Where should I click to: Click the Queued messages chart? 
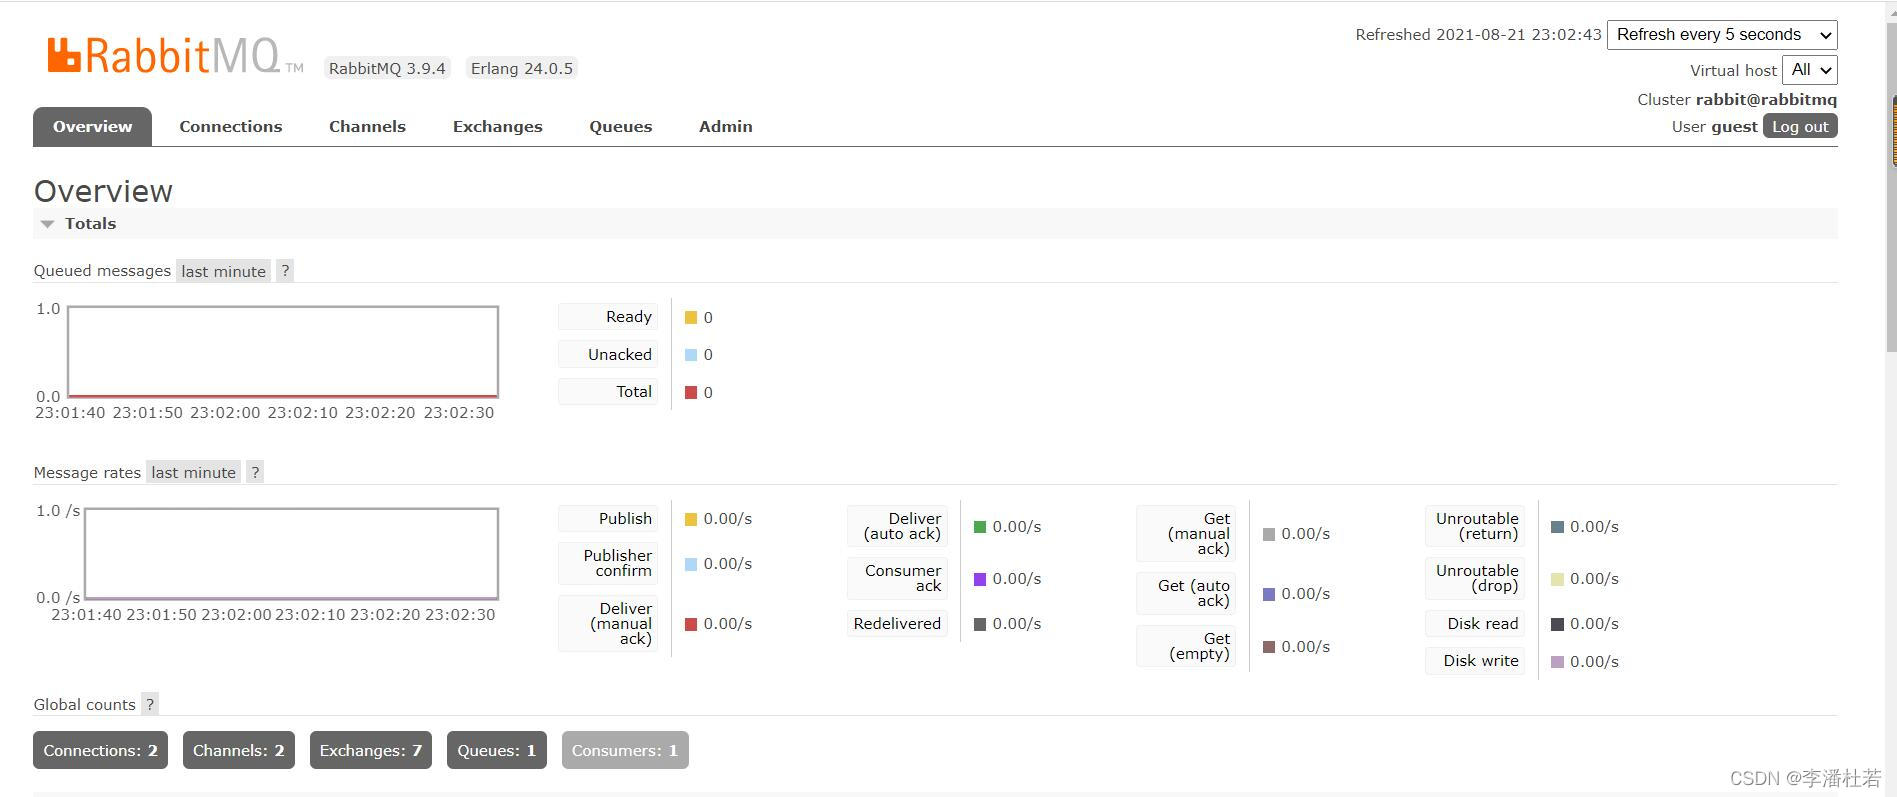point(283,352)
